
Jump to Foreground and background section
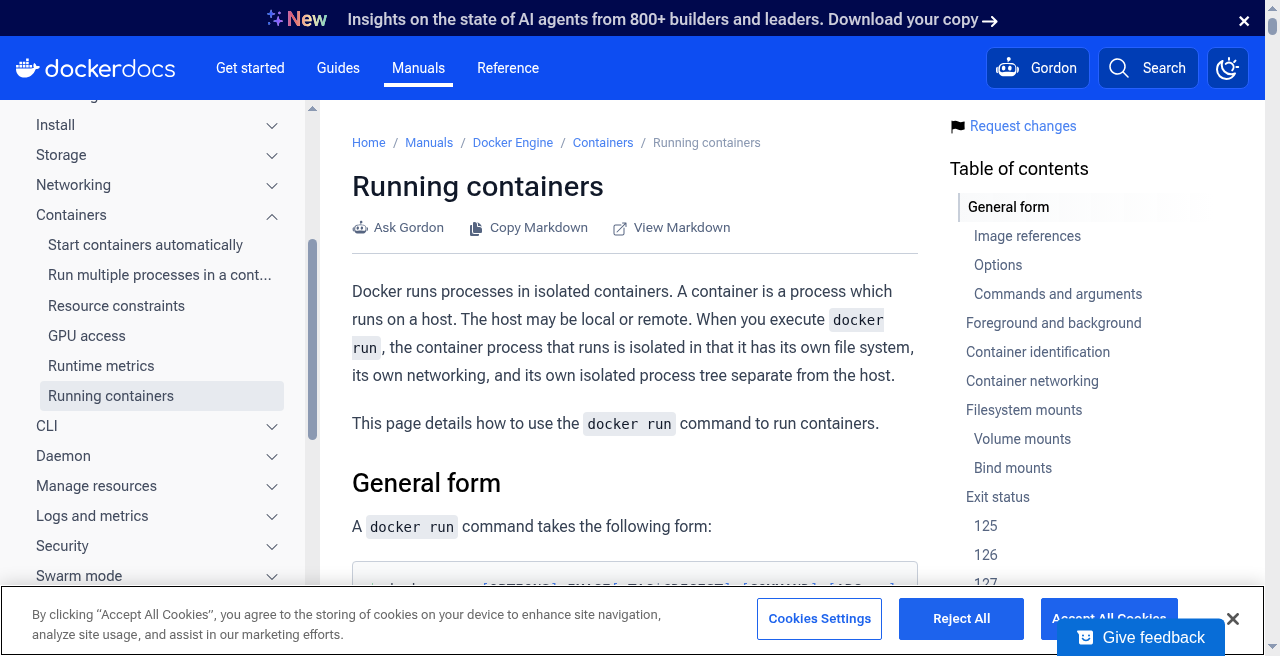[1054, 323]
